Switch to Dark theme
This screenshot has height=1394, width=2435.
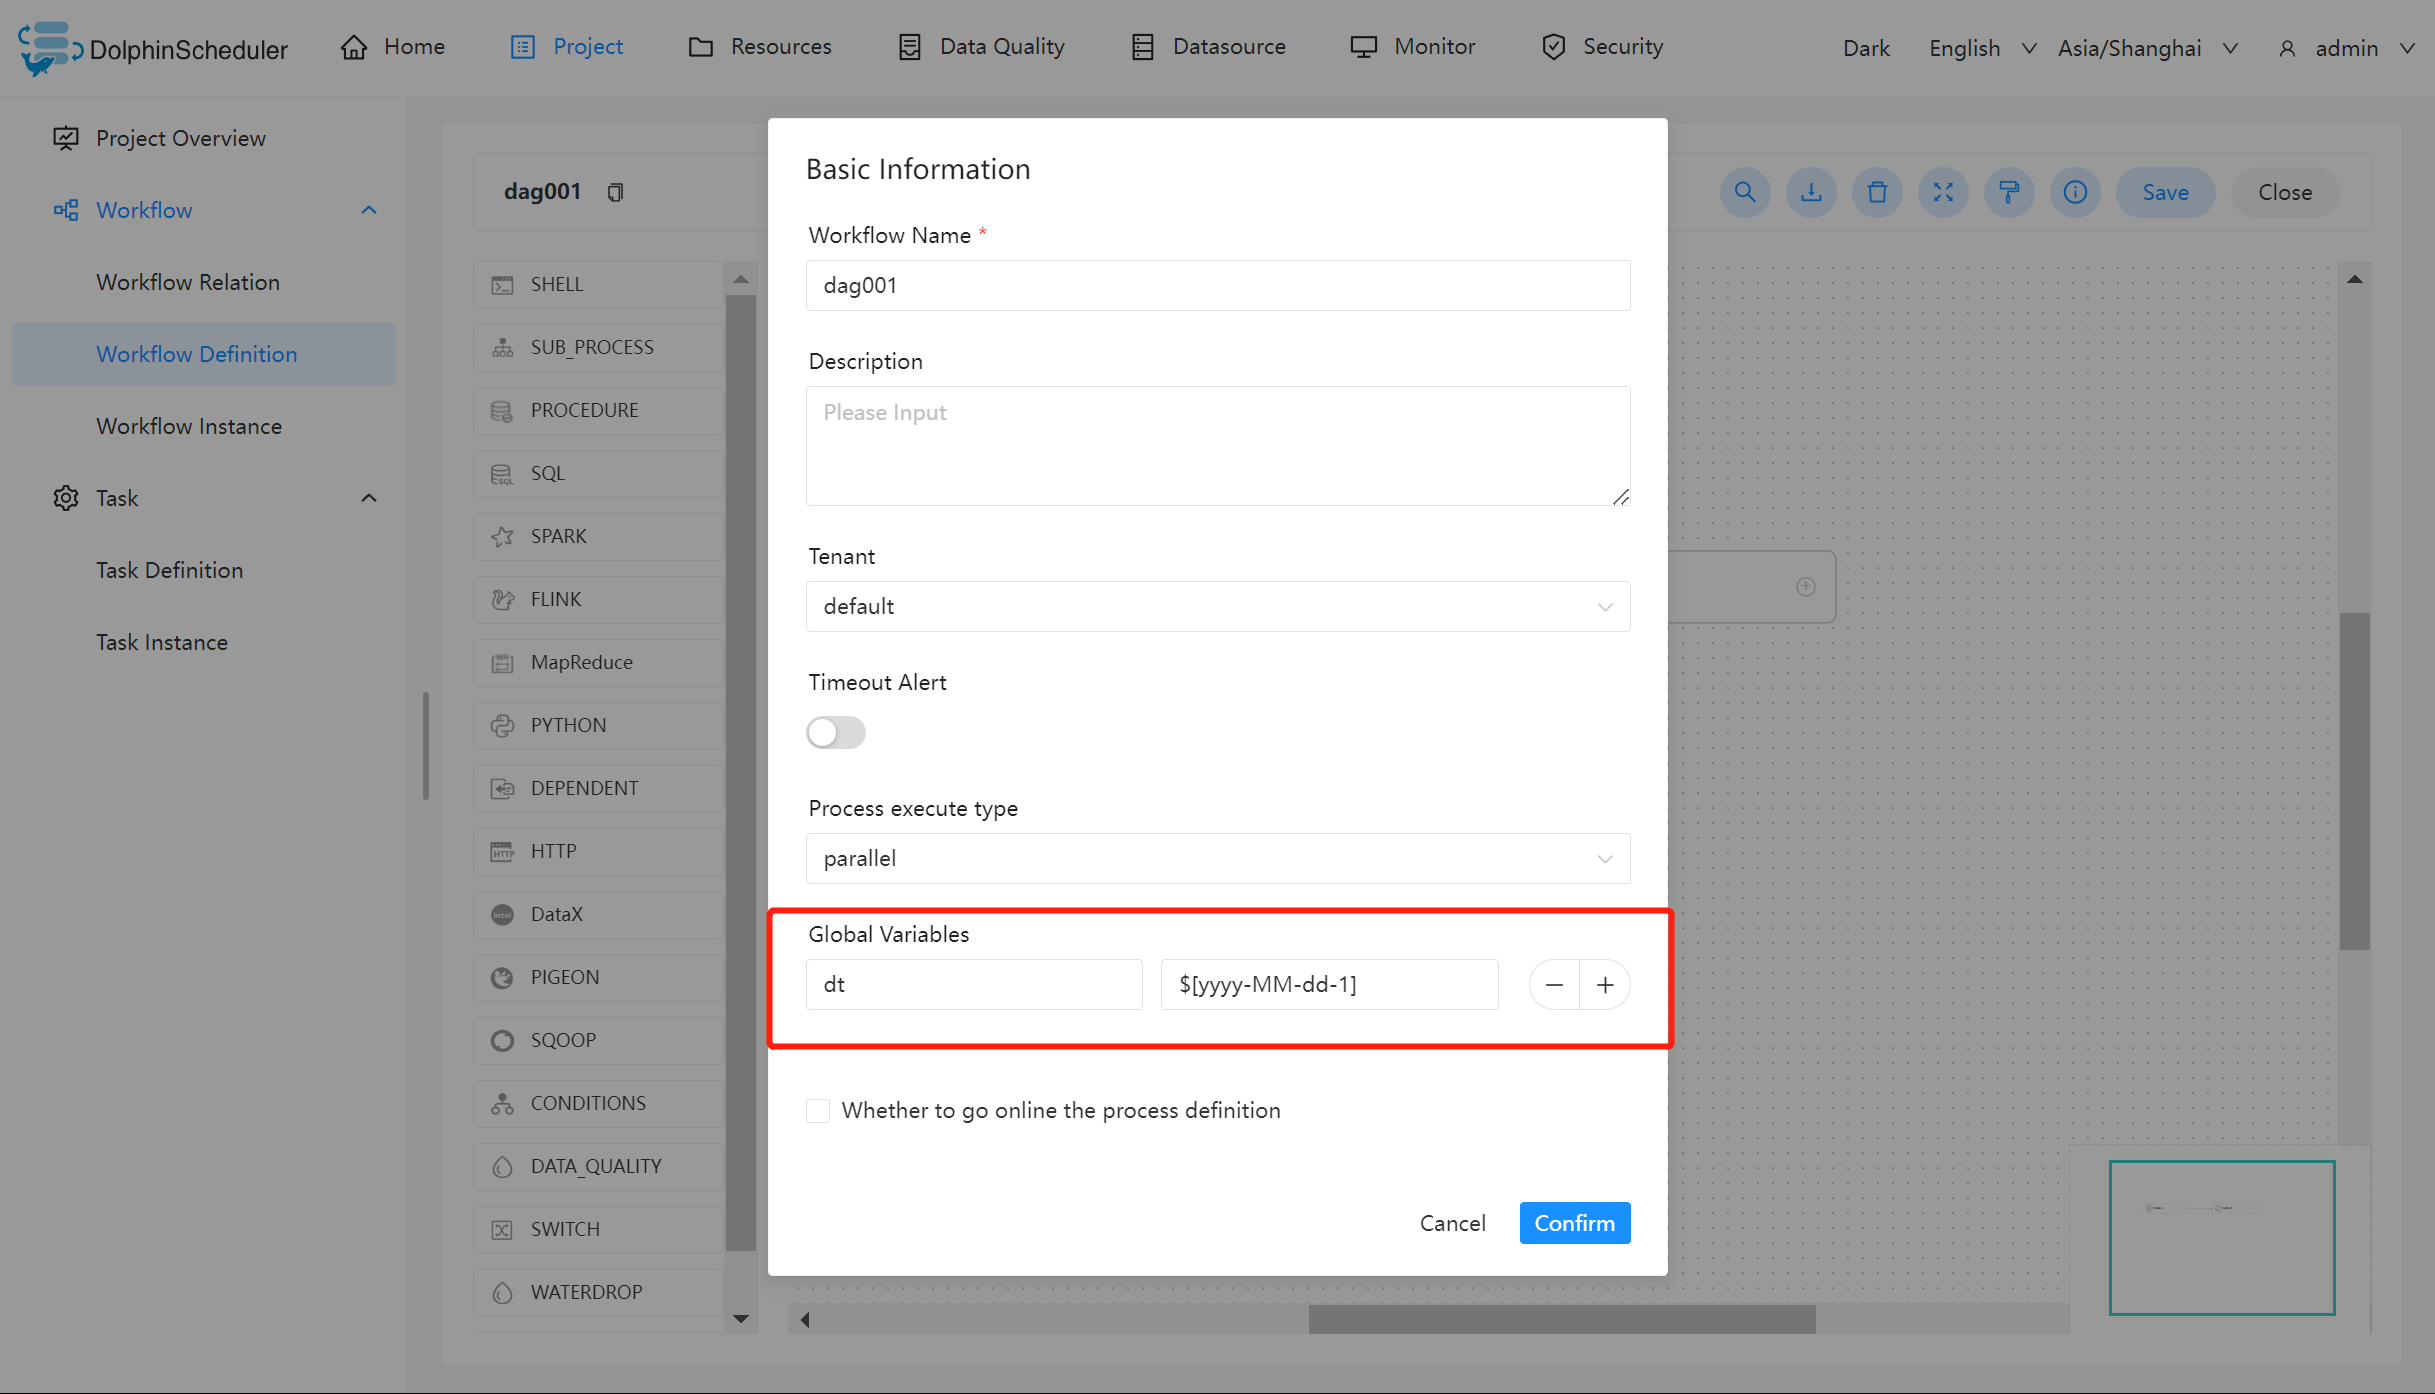[x=1866, y=48]
